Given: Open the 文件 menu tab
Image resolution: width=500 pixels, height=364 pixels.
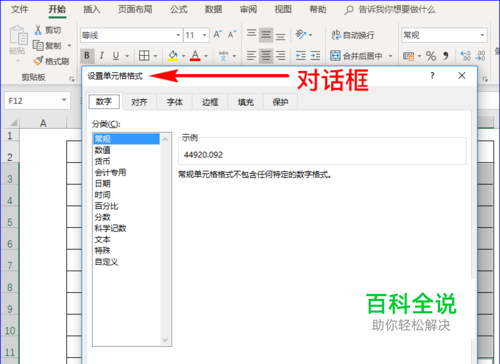Looking at the screenshot, I should [x=20, y=9].
